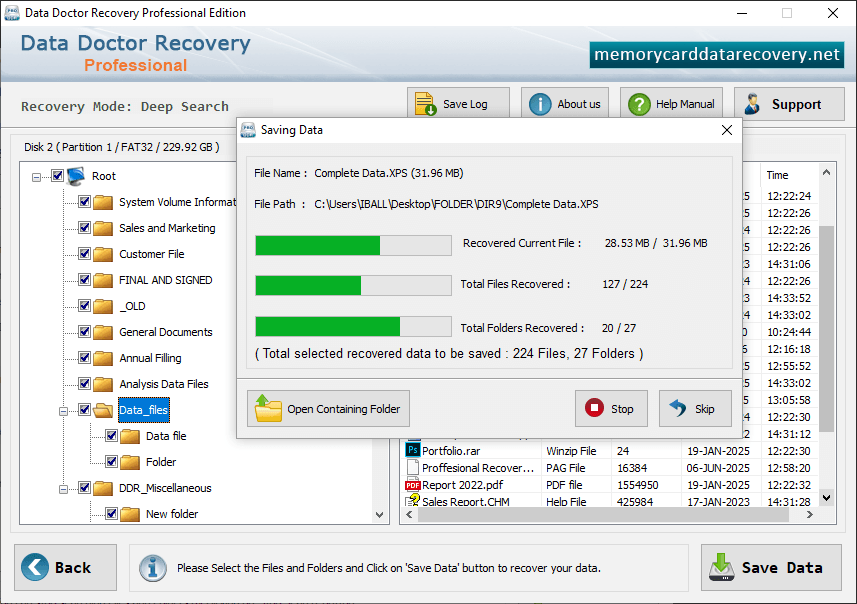Collapse the Data_files tree node
The height and width of the screenshot is (604, 857).
[63, 411]
